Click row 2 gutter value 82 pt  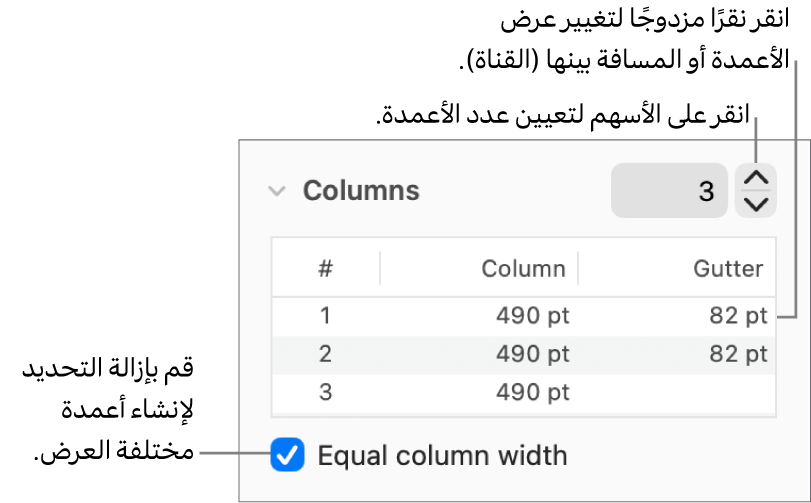click(738, 354)
